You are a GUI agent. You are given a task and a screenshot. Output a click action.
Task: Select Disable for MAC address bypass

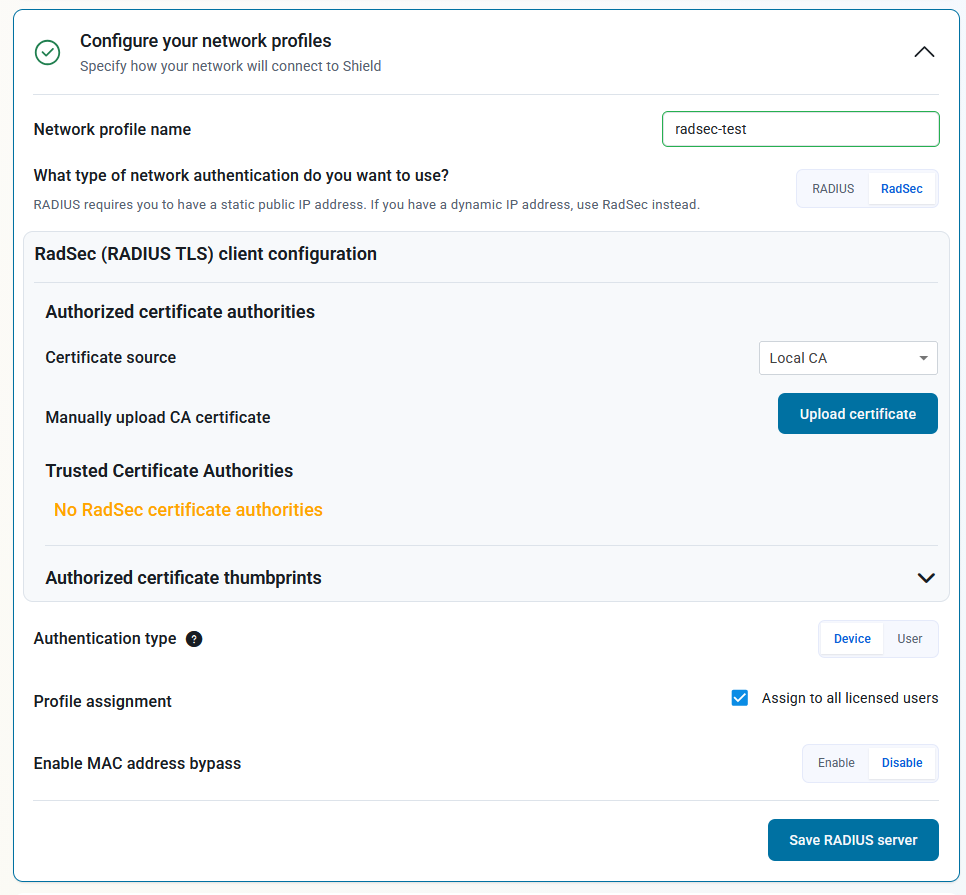[x=902, y=763]
